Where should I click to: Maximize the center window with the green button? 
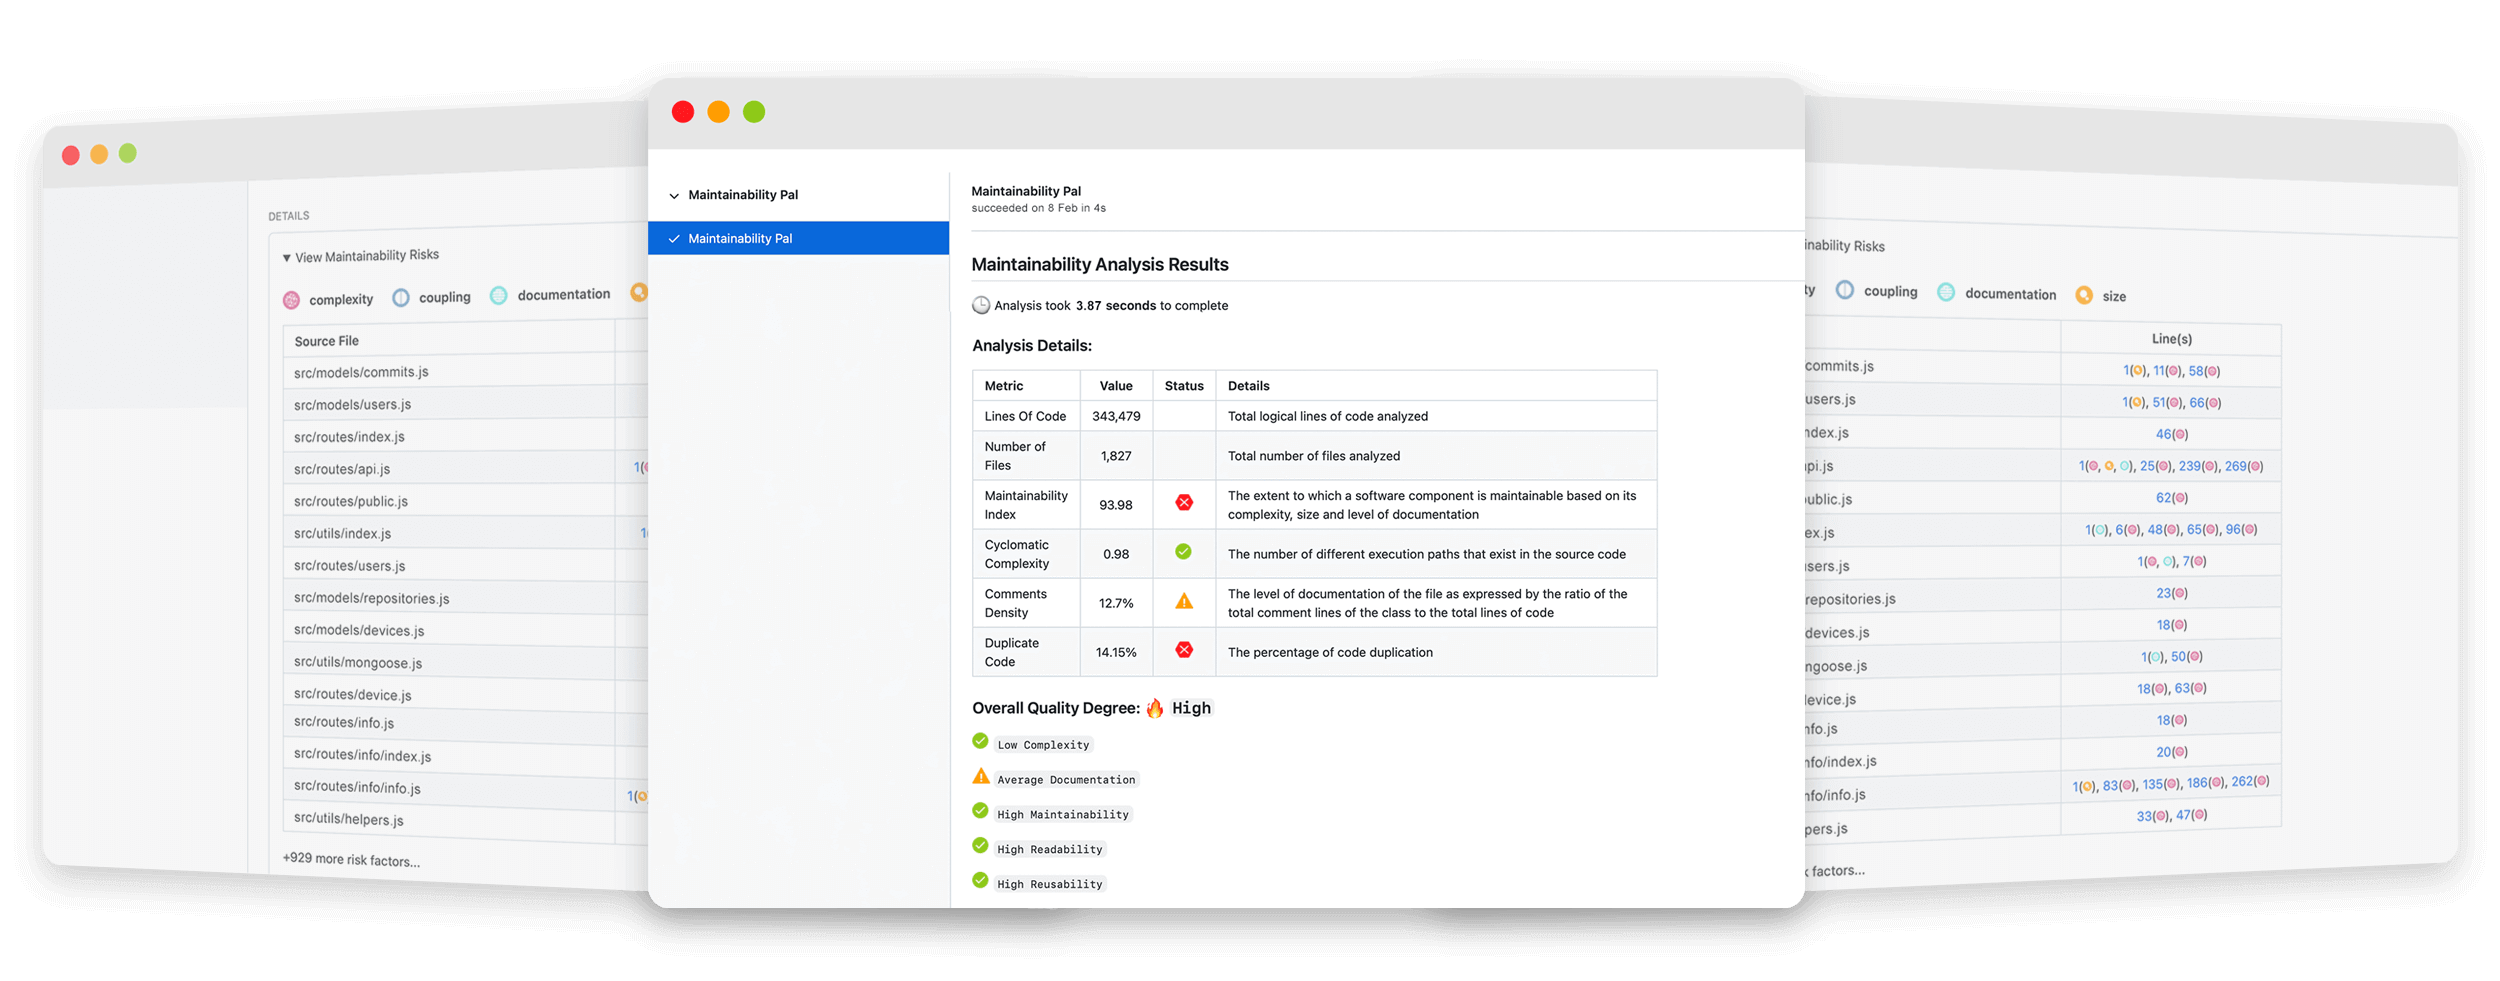point(754,112)
